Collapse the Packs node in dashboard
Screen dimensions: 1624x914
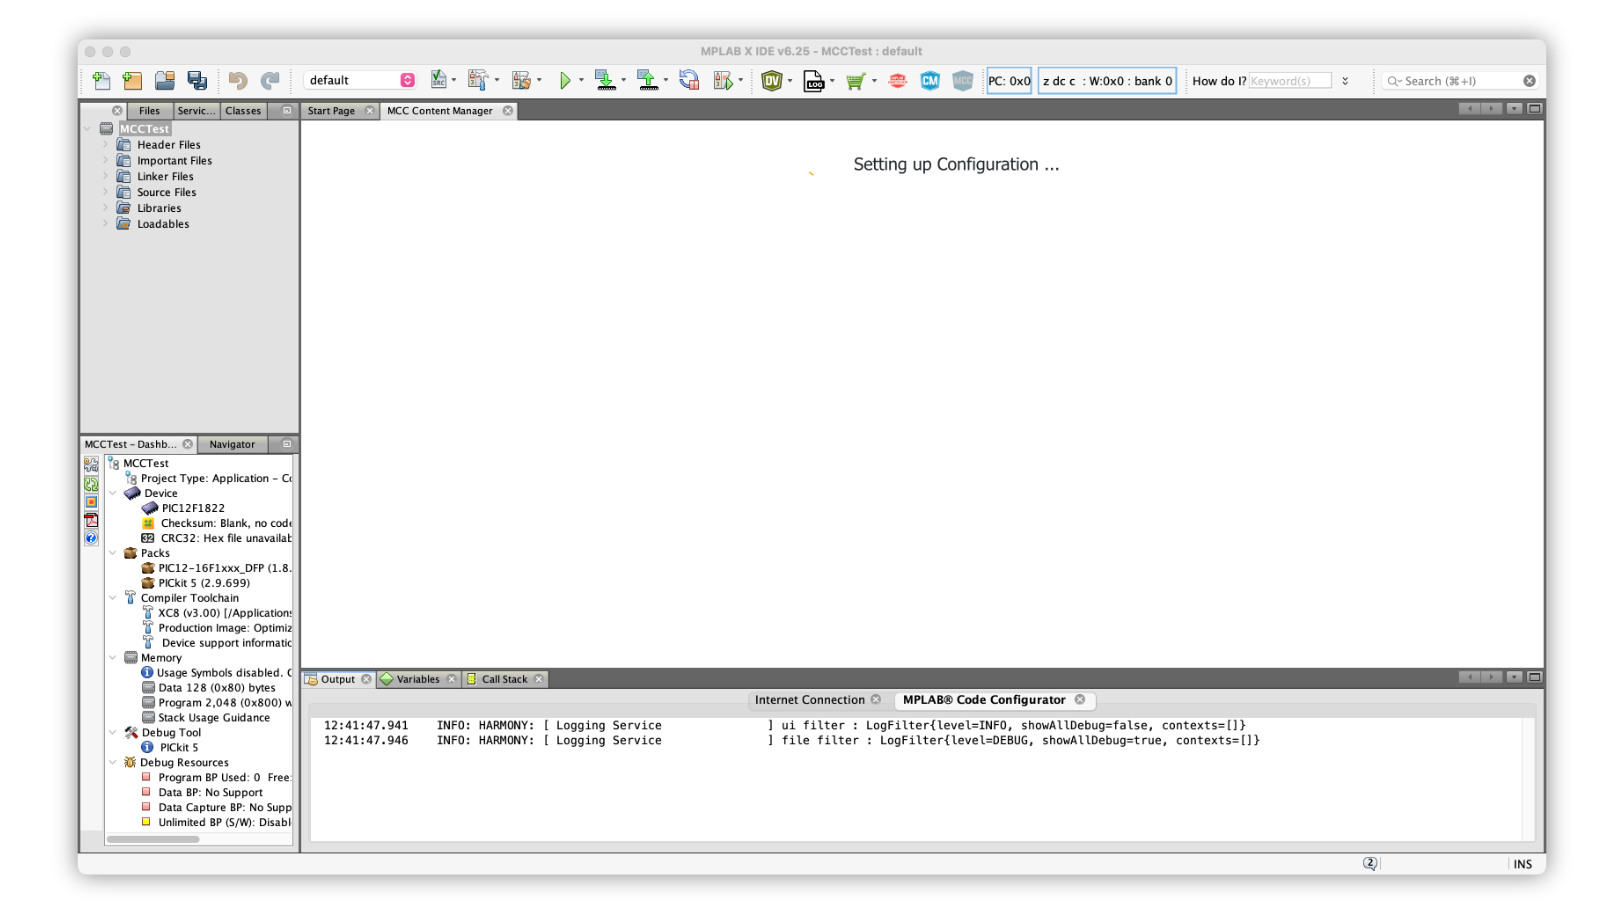[113, 553]
